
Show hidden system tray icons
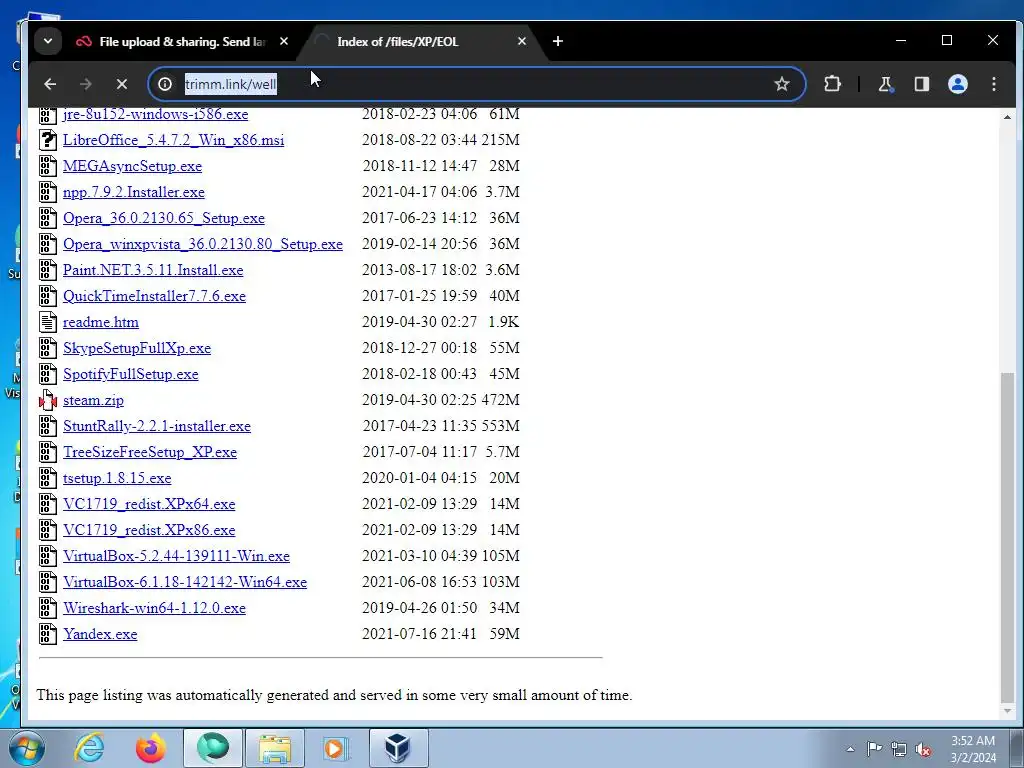[850, 749]
